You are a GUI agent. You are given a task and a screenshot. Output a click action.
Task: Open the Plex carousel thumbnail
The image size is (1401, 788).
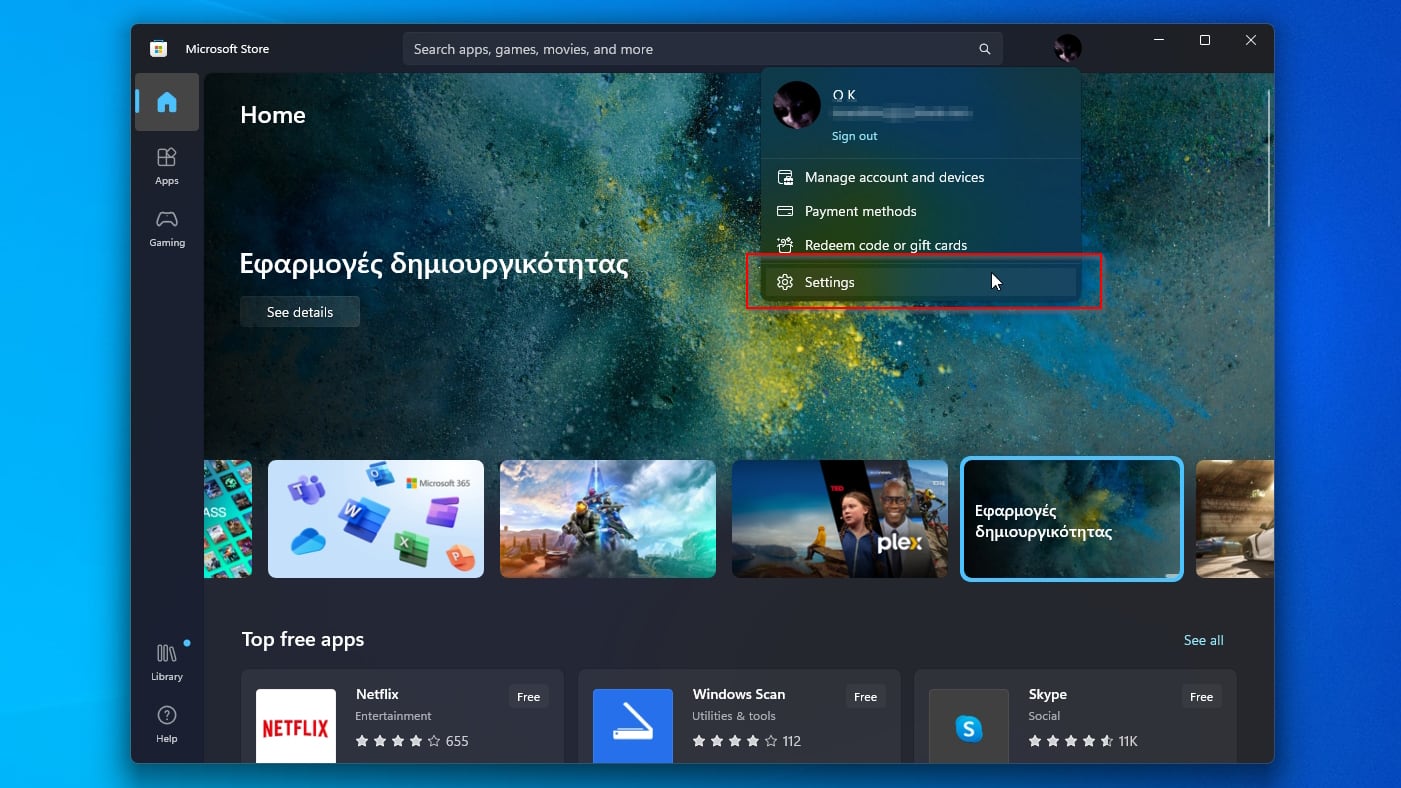click(x=840, y=519)
